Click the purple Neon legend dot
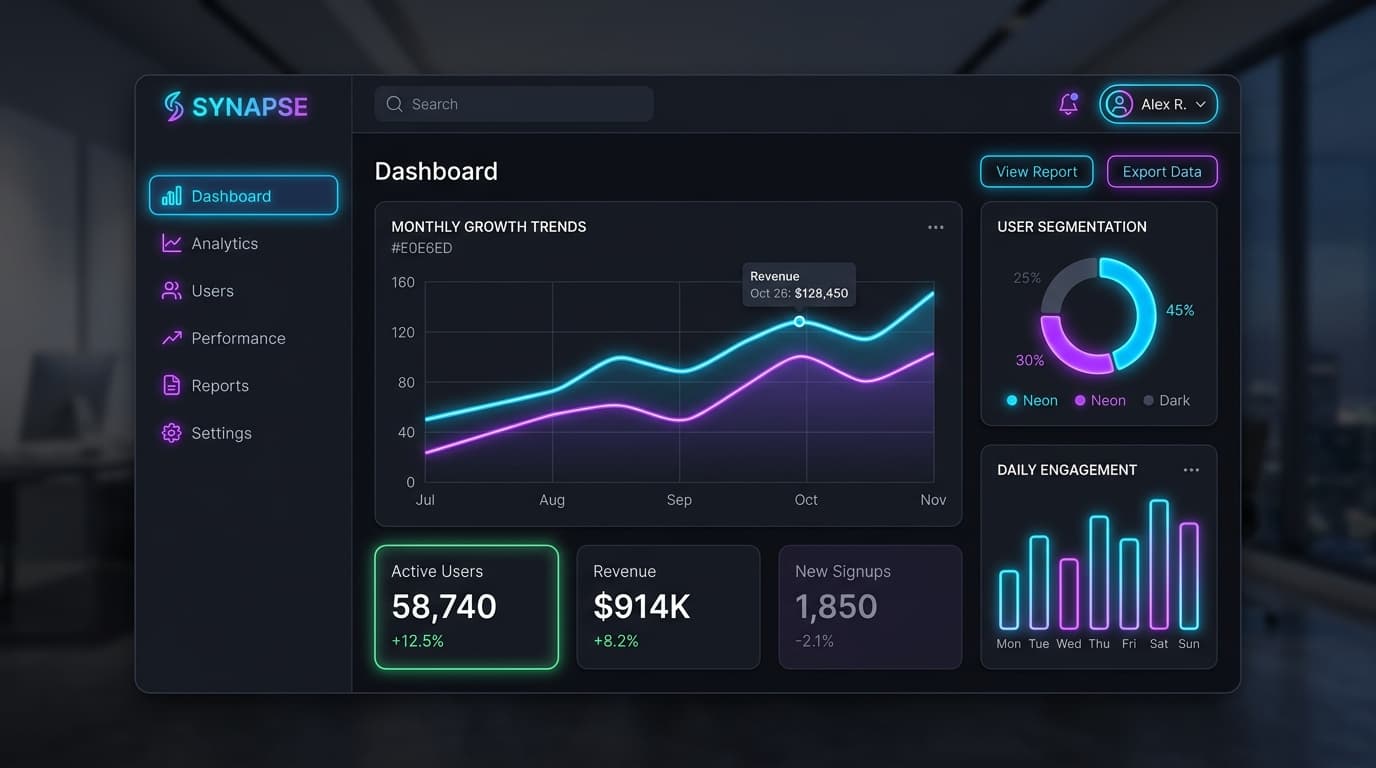Viewport: 1376px width, 768px height. pos(1080,400)
